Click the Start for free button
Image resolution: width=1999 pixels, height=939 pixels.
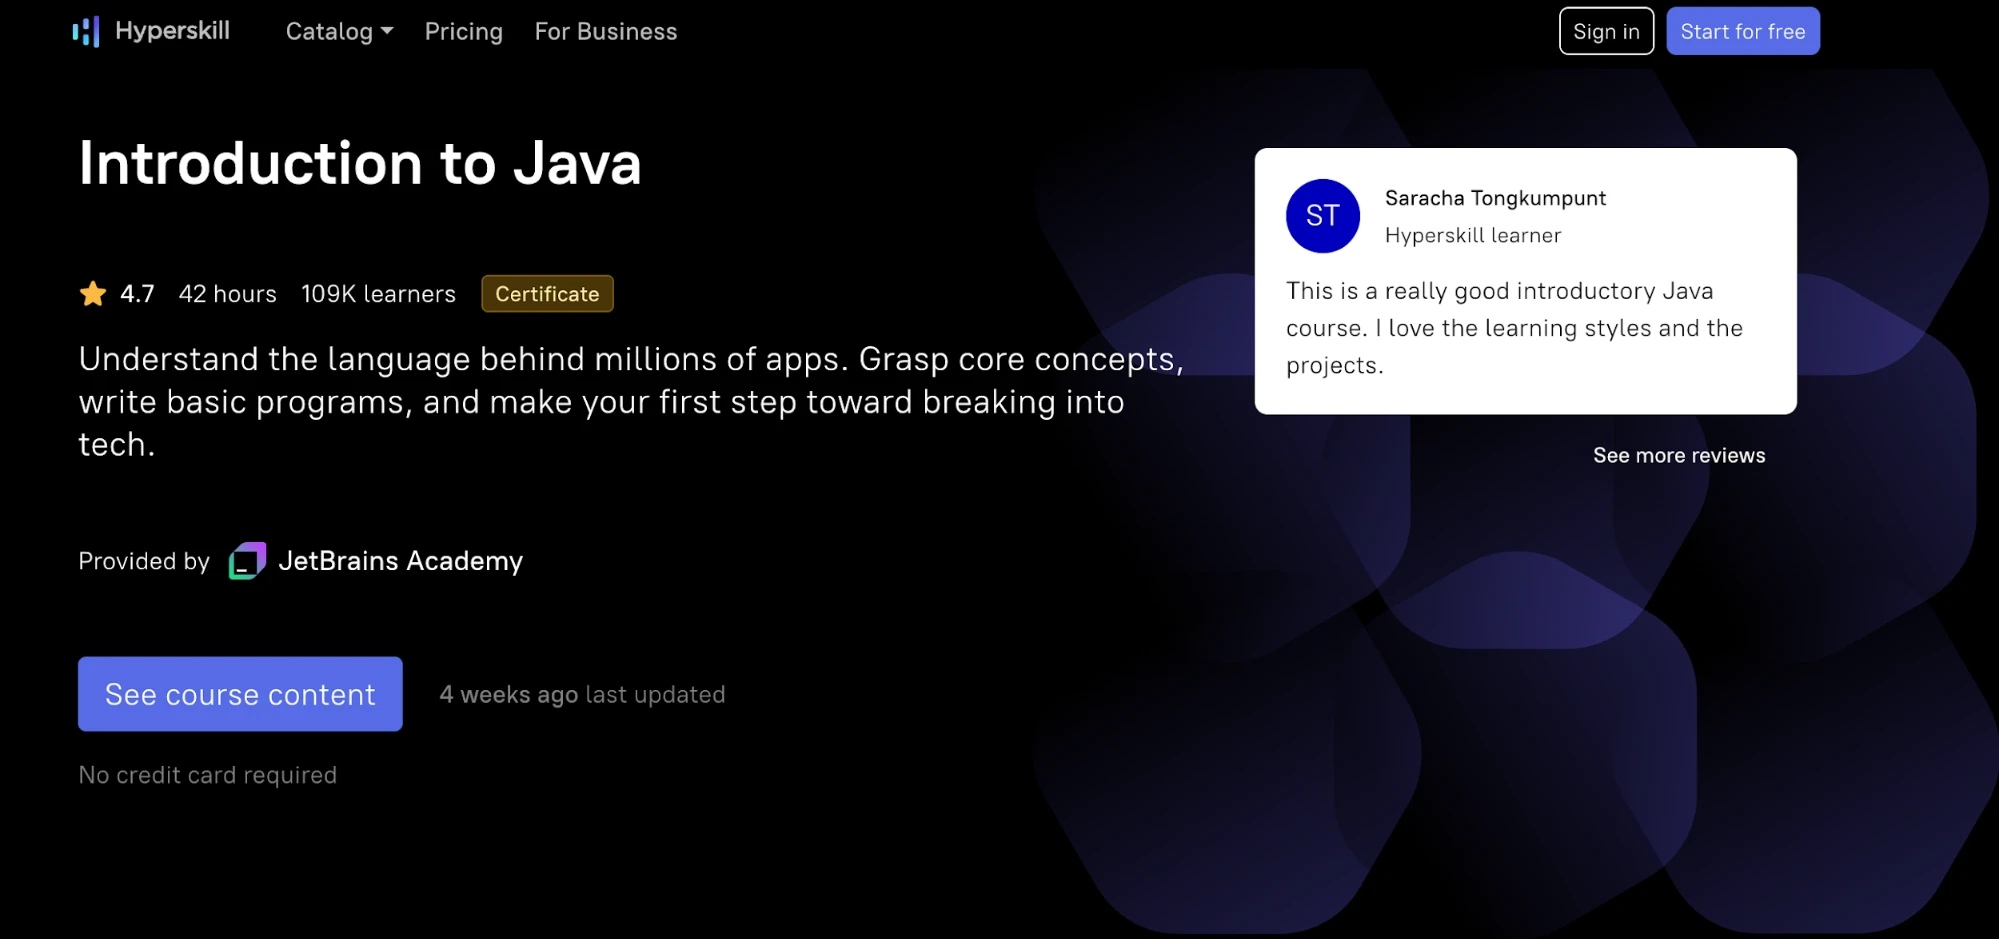point(1742,32)
